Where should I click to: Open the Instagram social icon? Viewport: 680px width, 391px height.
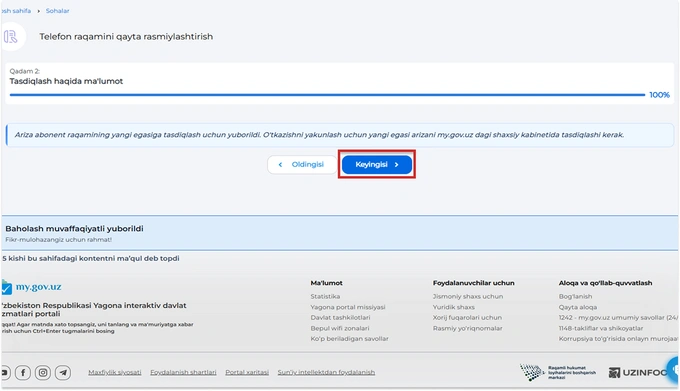click(x=43, y=372)
